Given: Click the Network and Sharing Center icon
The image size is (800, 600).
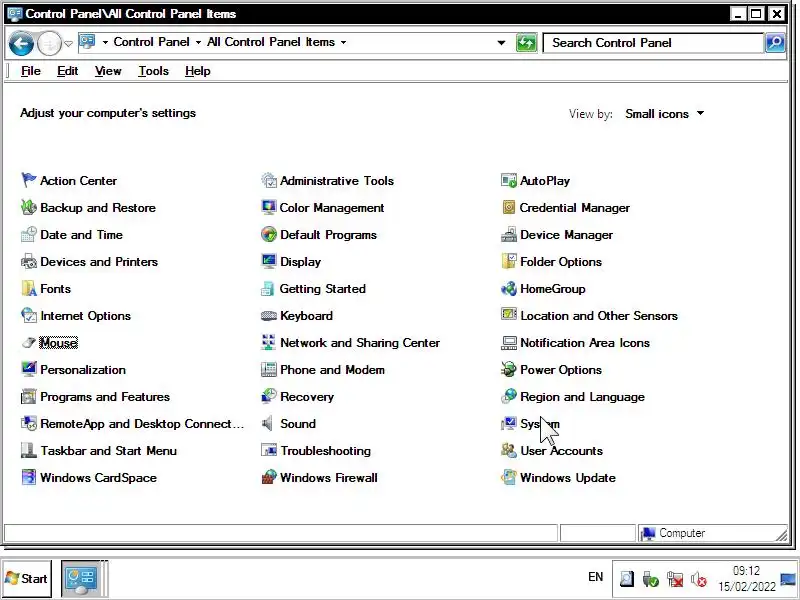Looking at the screenshot, I should click(x=268, y=342).
